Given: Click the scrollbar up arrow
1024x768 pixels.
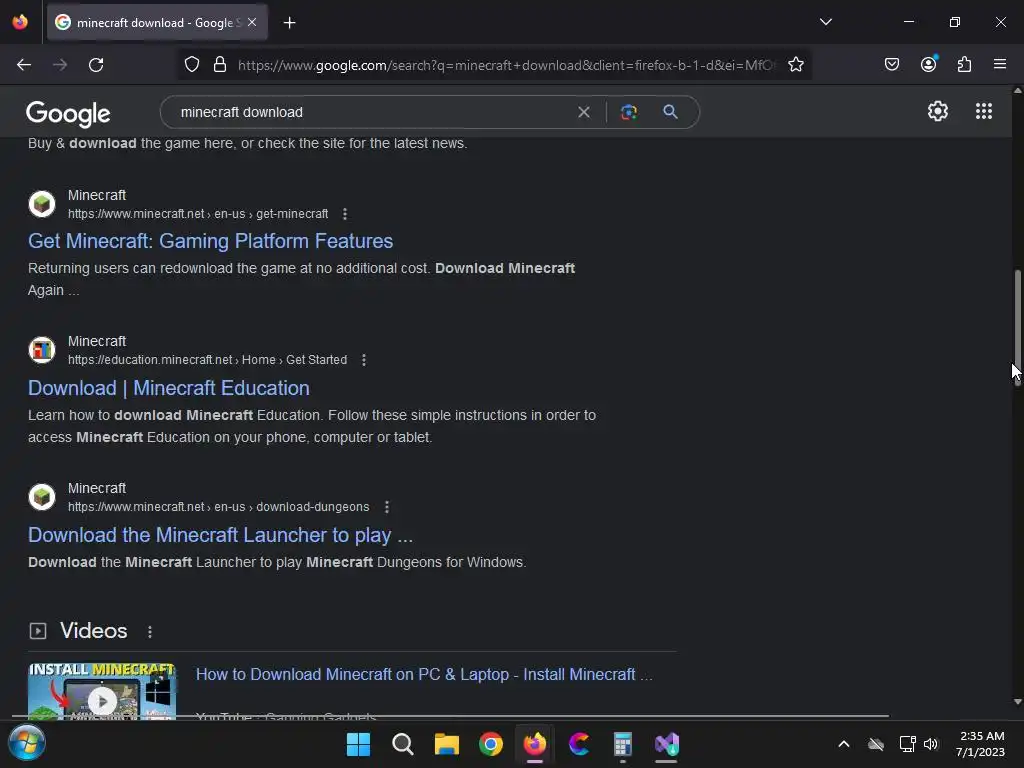Looking at the screenshot, I should pyautogui.click(x=1017, y=91).
